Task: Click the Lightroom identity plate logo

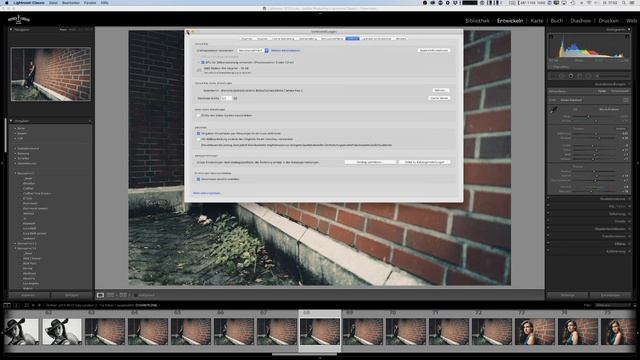Action: (19, 20)
